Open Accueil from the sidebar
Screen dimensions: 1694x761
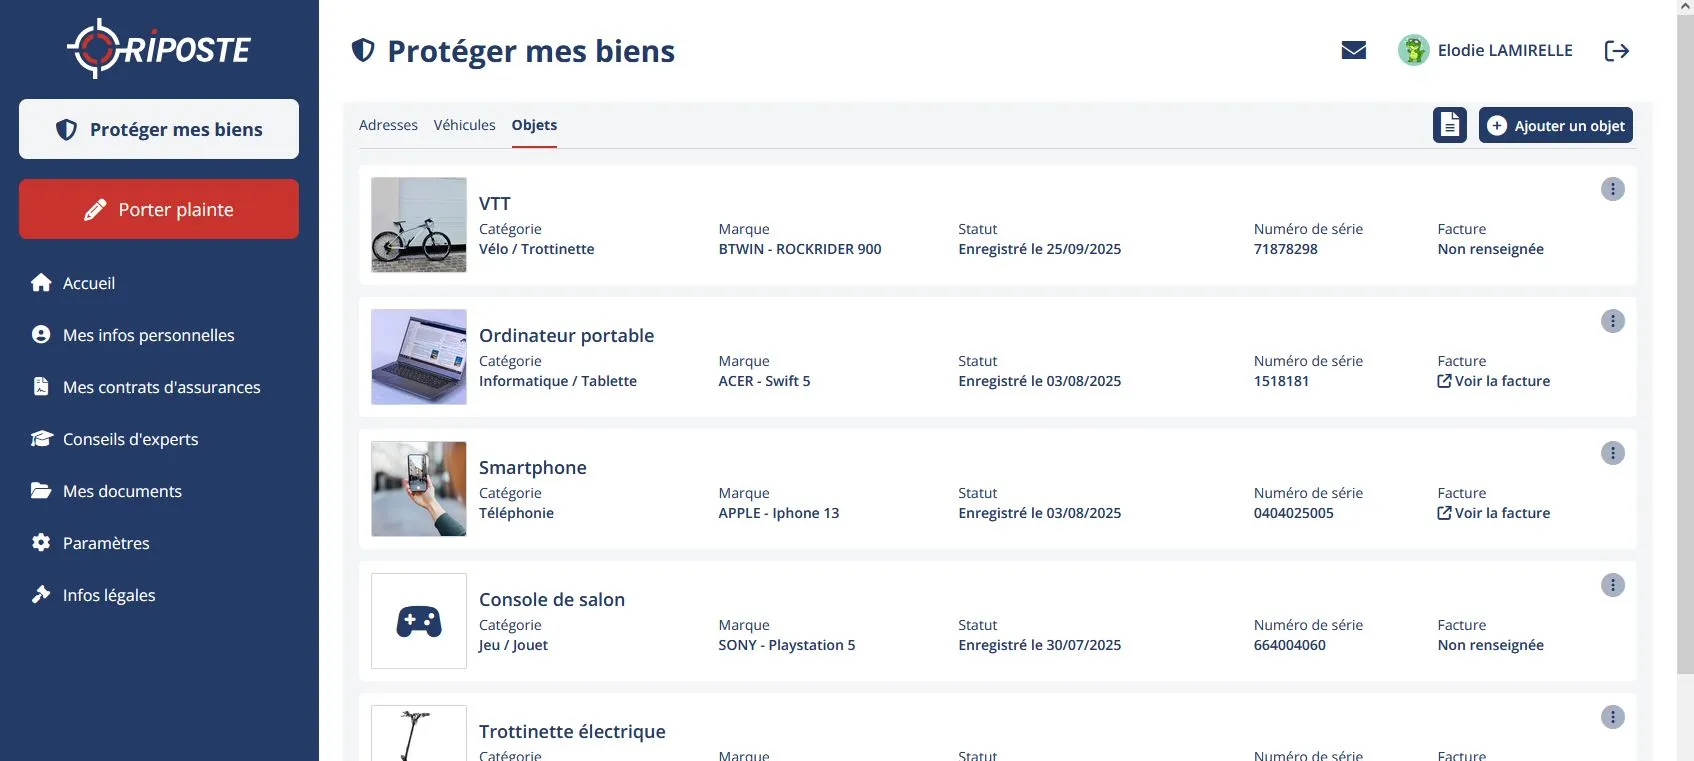tap(88, 283)
